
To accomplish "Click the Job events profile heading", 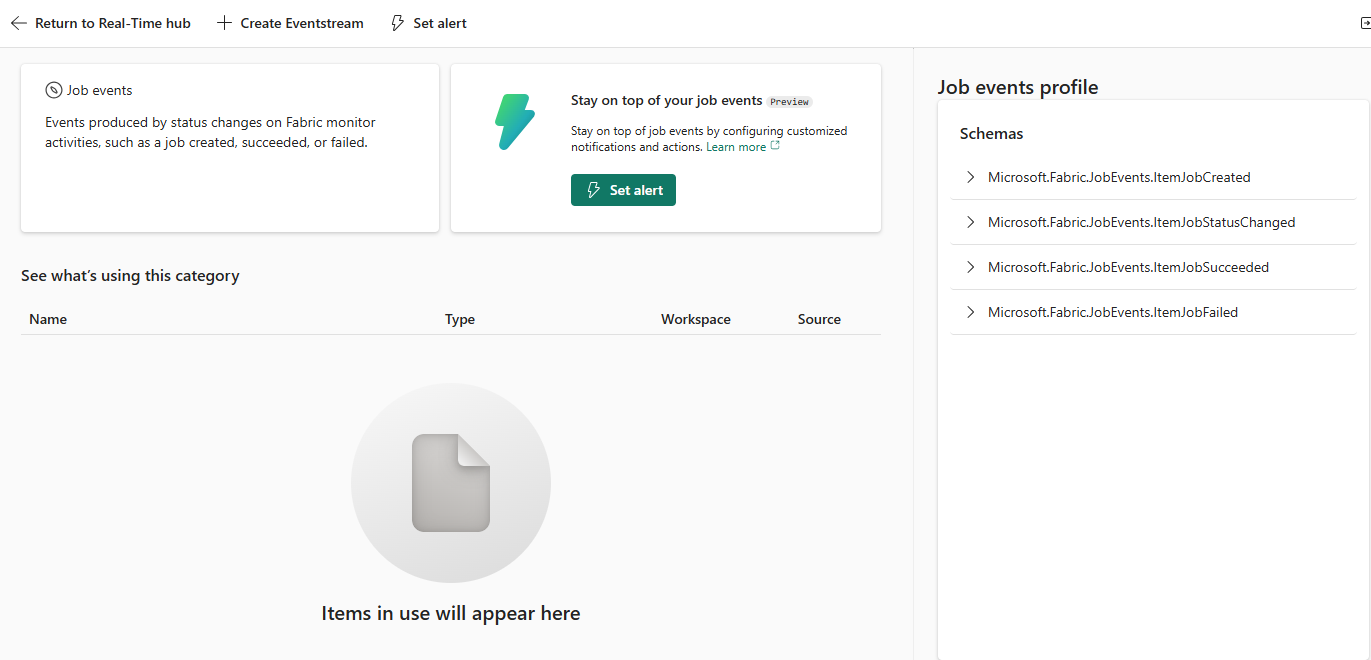I will 1018,87.
